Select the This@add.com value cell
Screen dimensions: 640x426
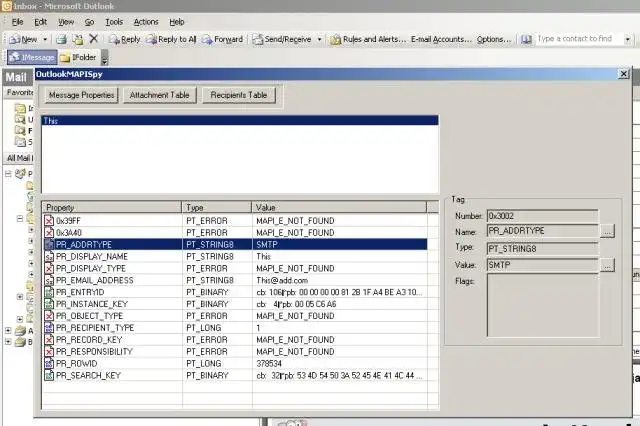pos(340,280)
